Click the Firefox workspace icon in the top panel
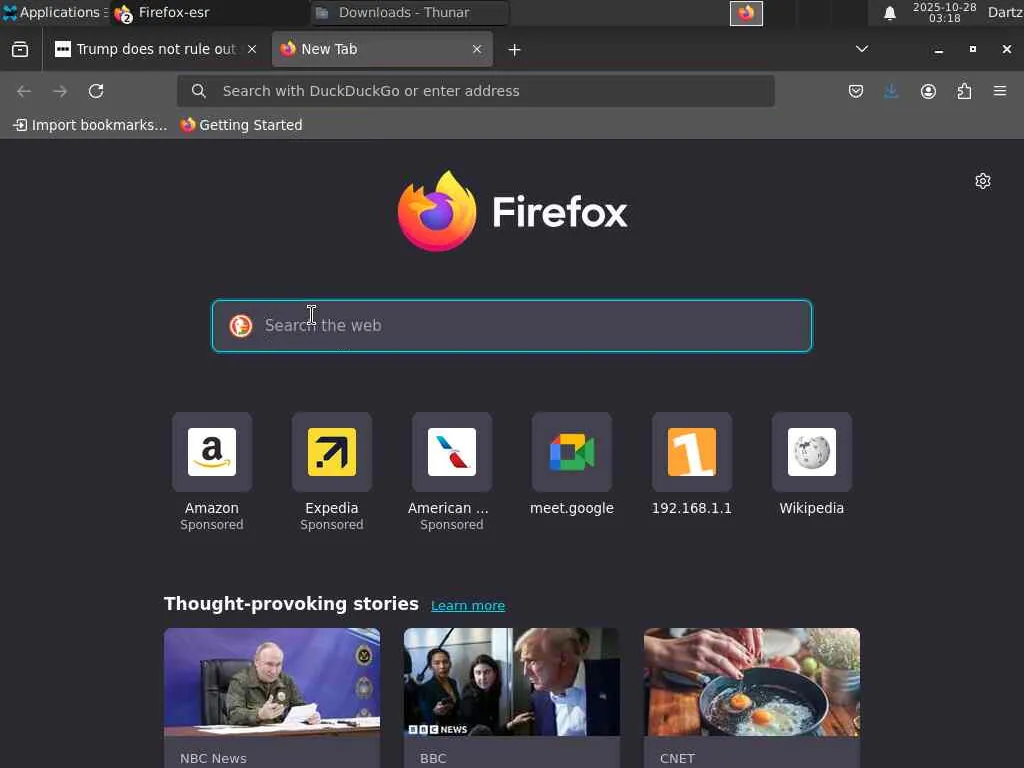 tap(746, 13)
